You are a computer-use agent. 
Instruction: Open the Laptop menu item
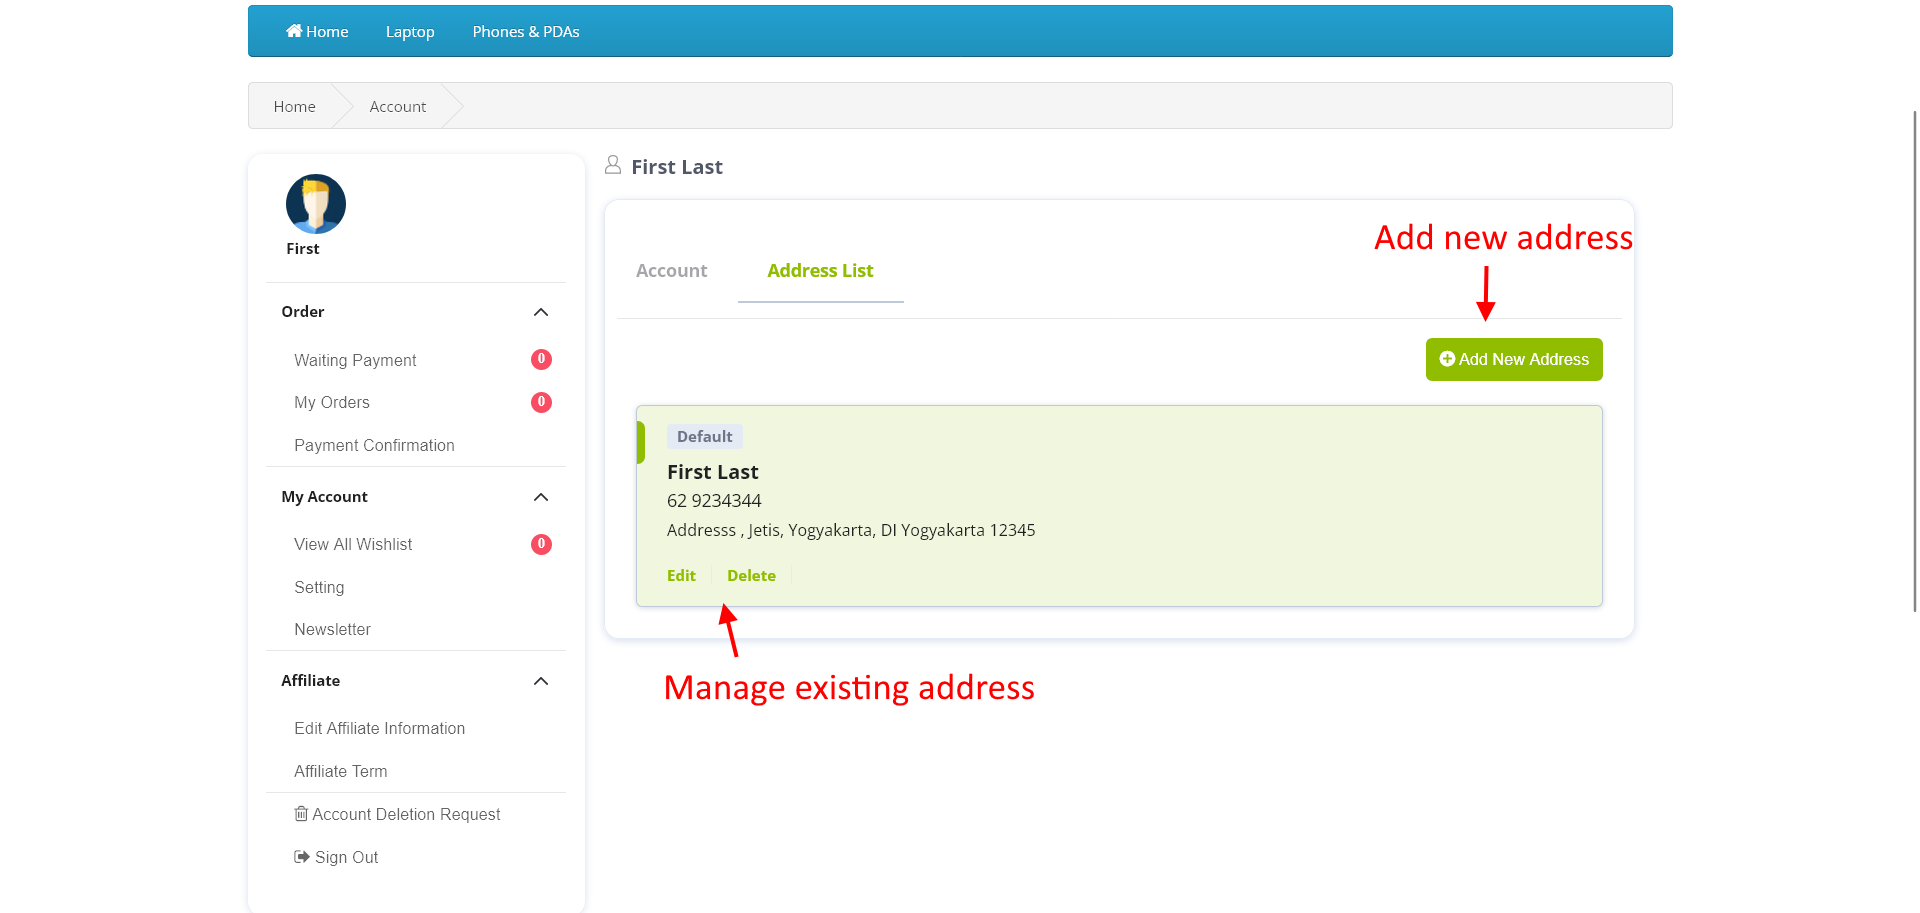click(x=409, y=31)
